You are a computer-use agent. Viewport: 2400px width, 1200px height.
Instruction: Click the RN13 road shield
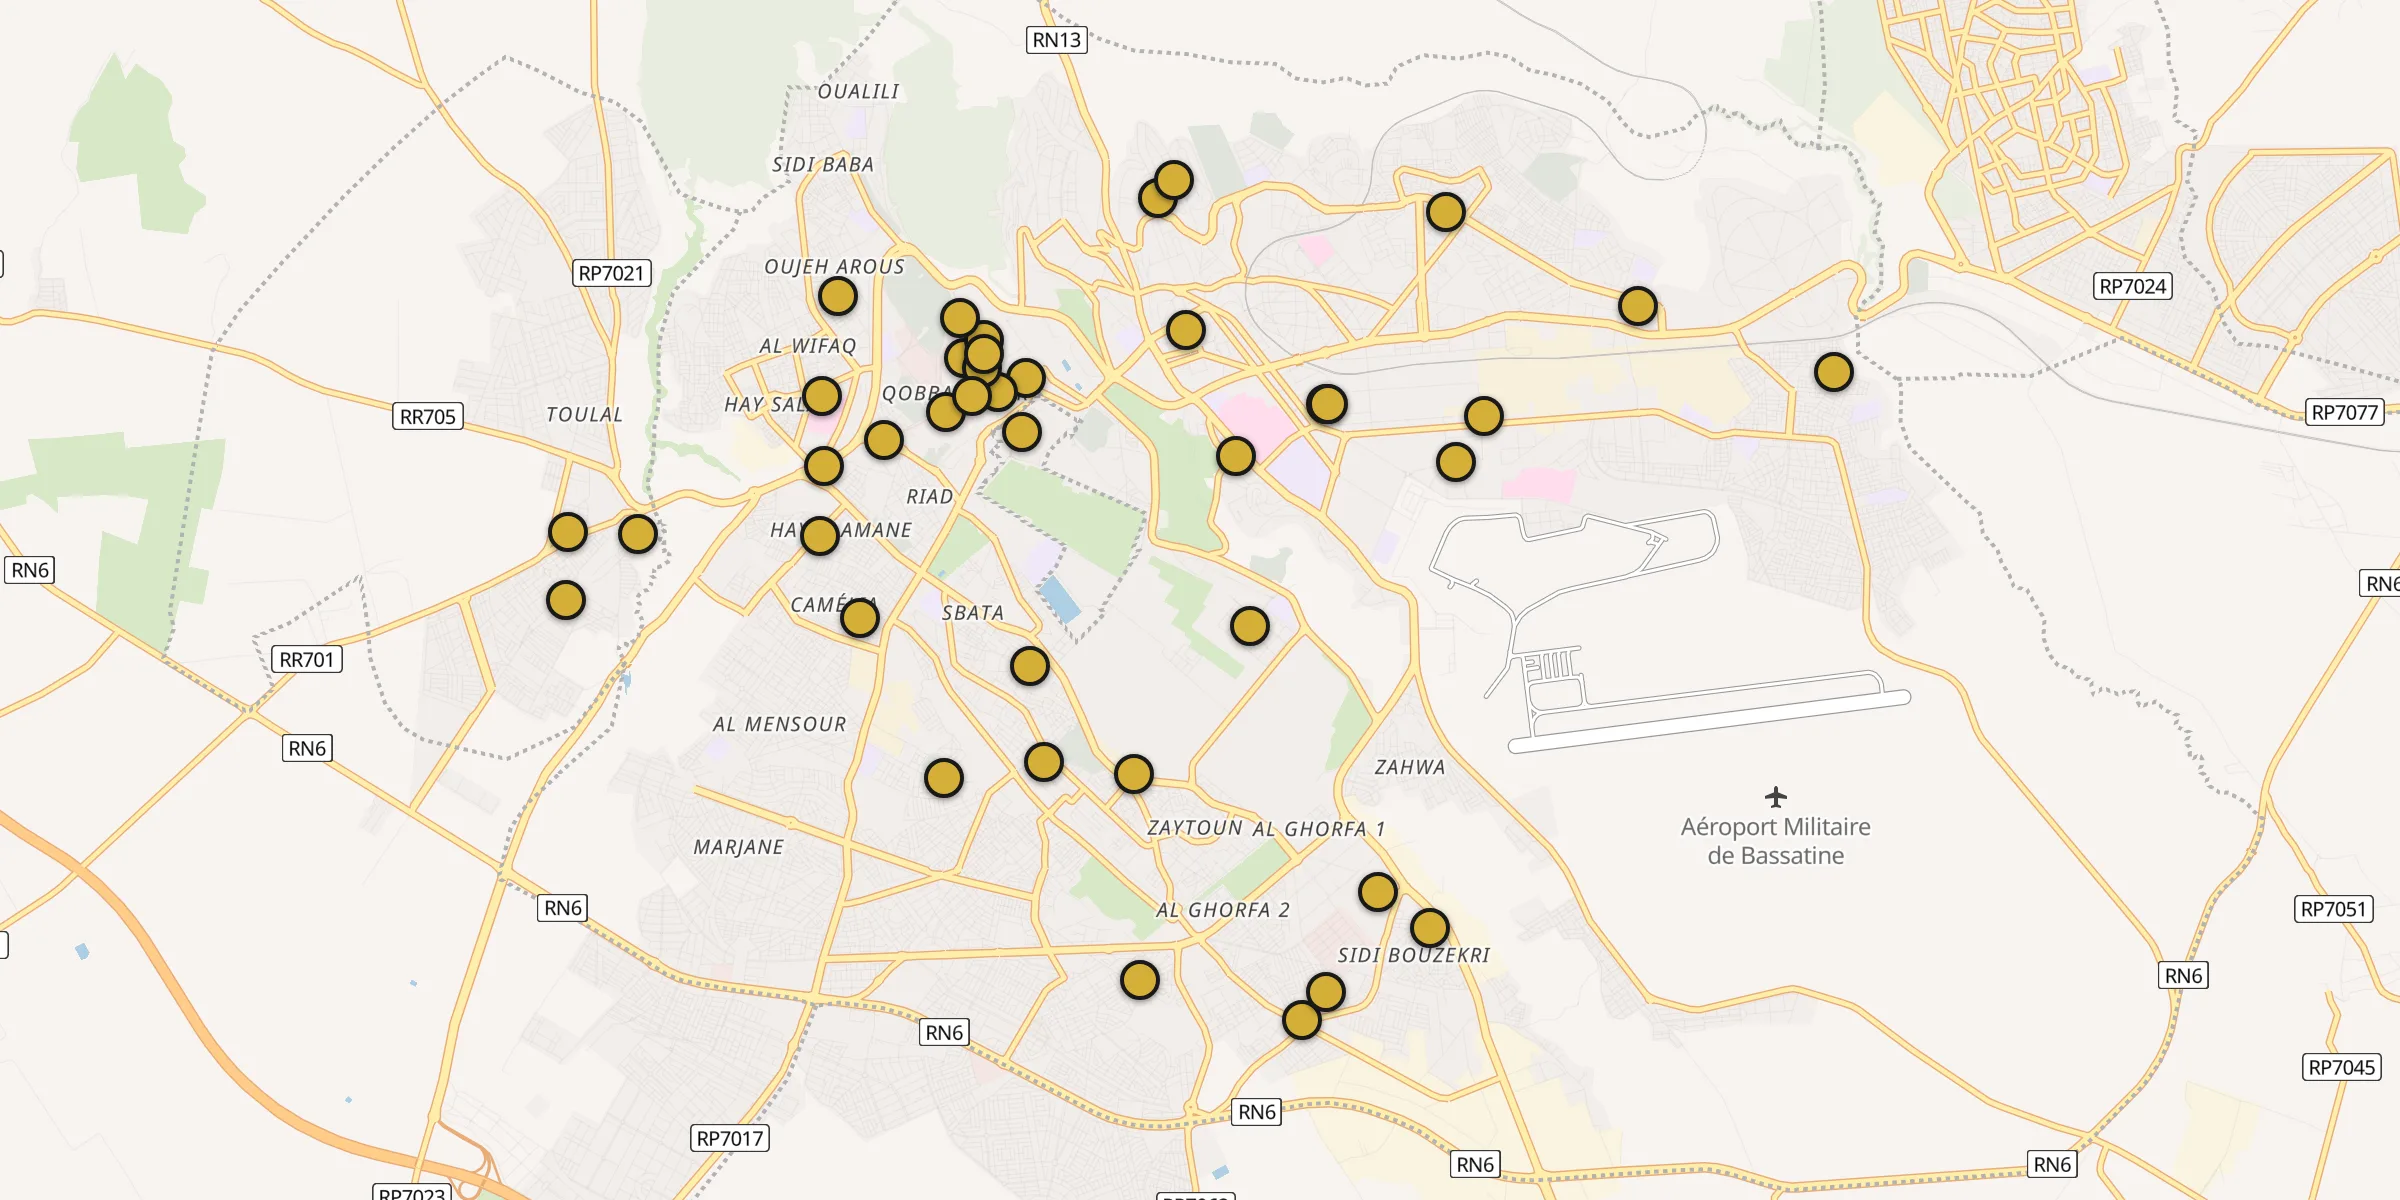(x=1056, y=40)
